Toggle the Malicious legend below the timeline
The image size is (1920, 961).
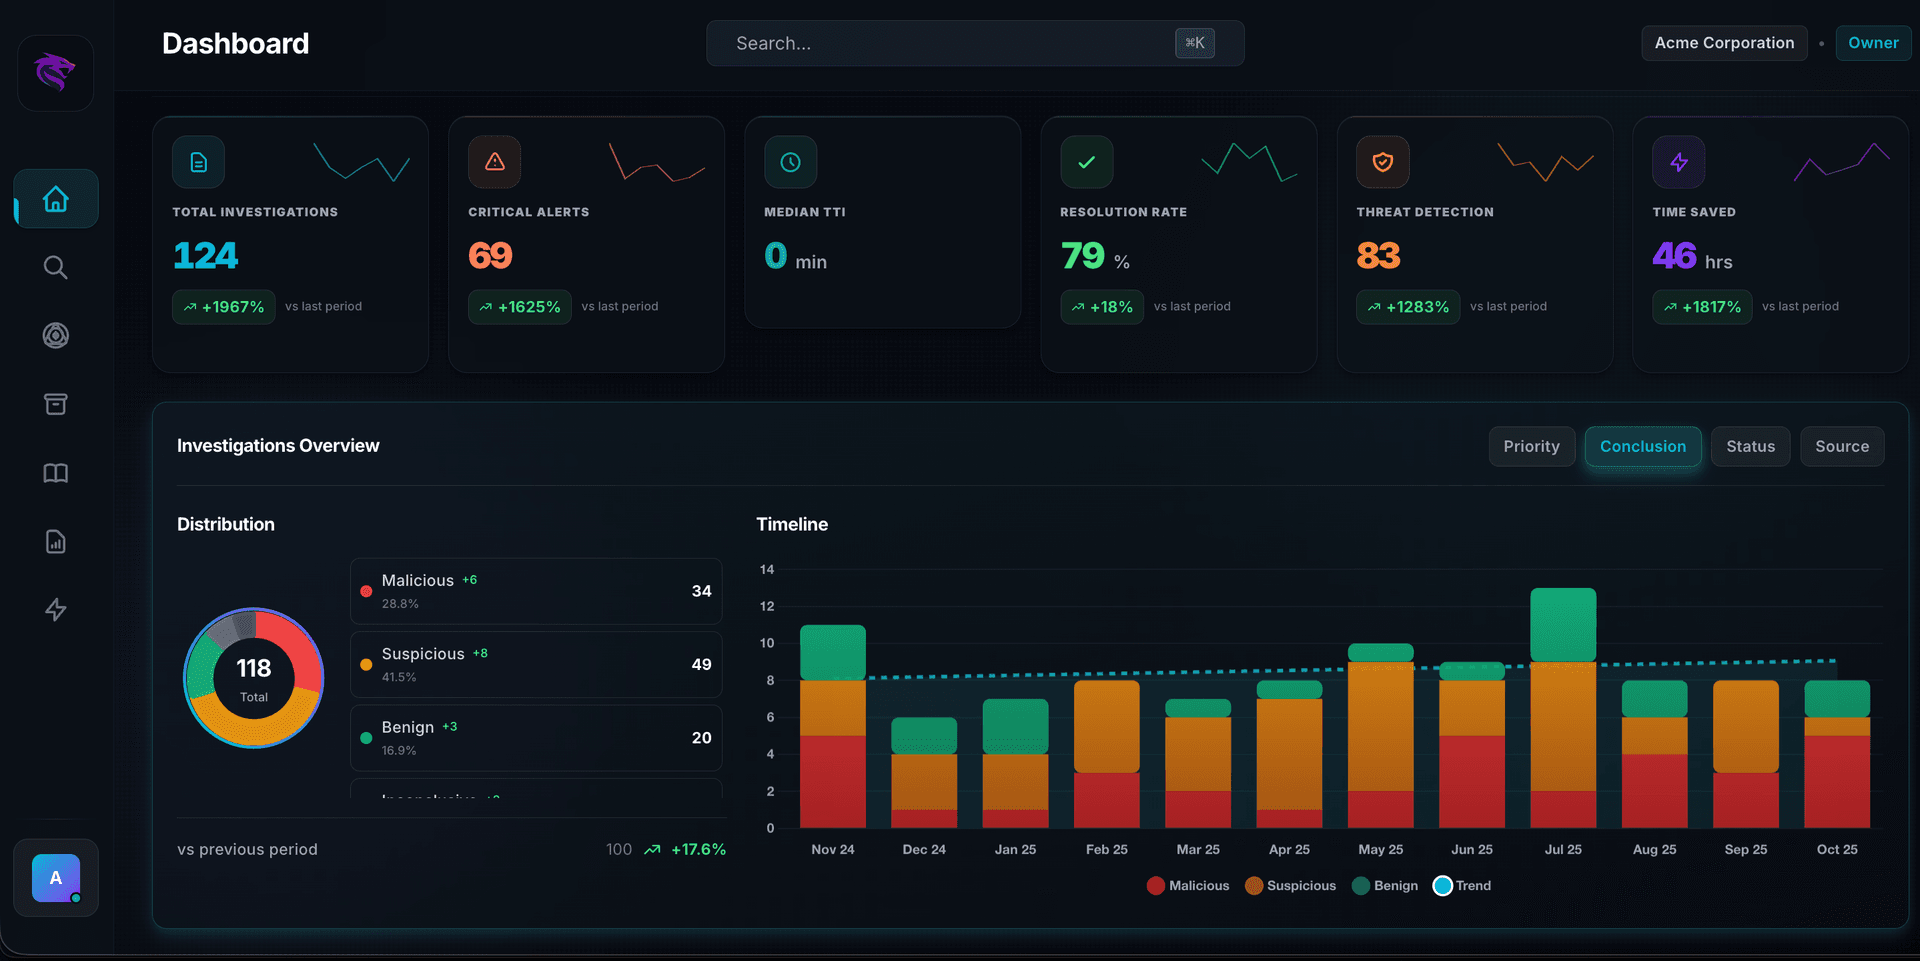pos(1188,885)
